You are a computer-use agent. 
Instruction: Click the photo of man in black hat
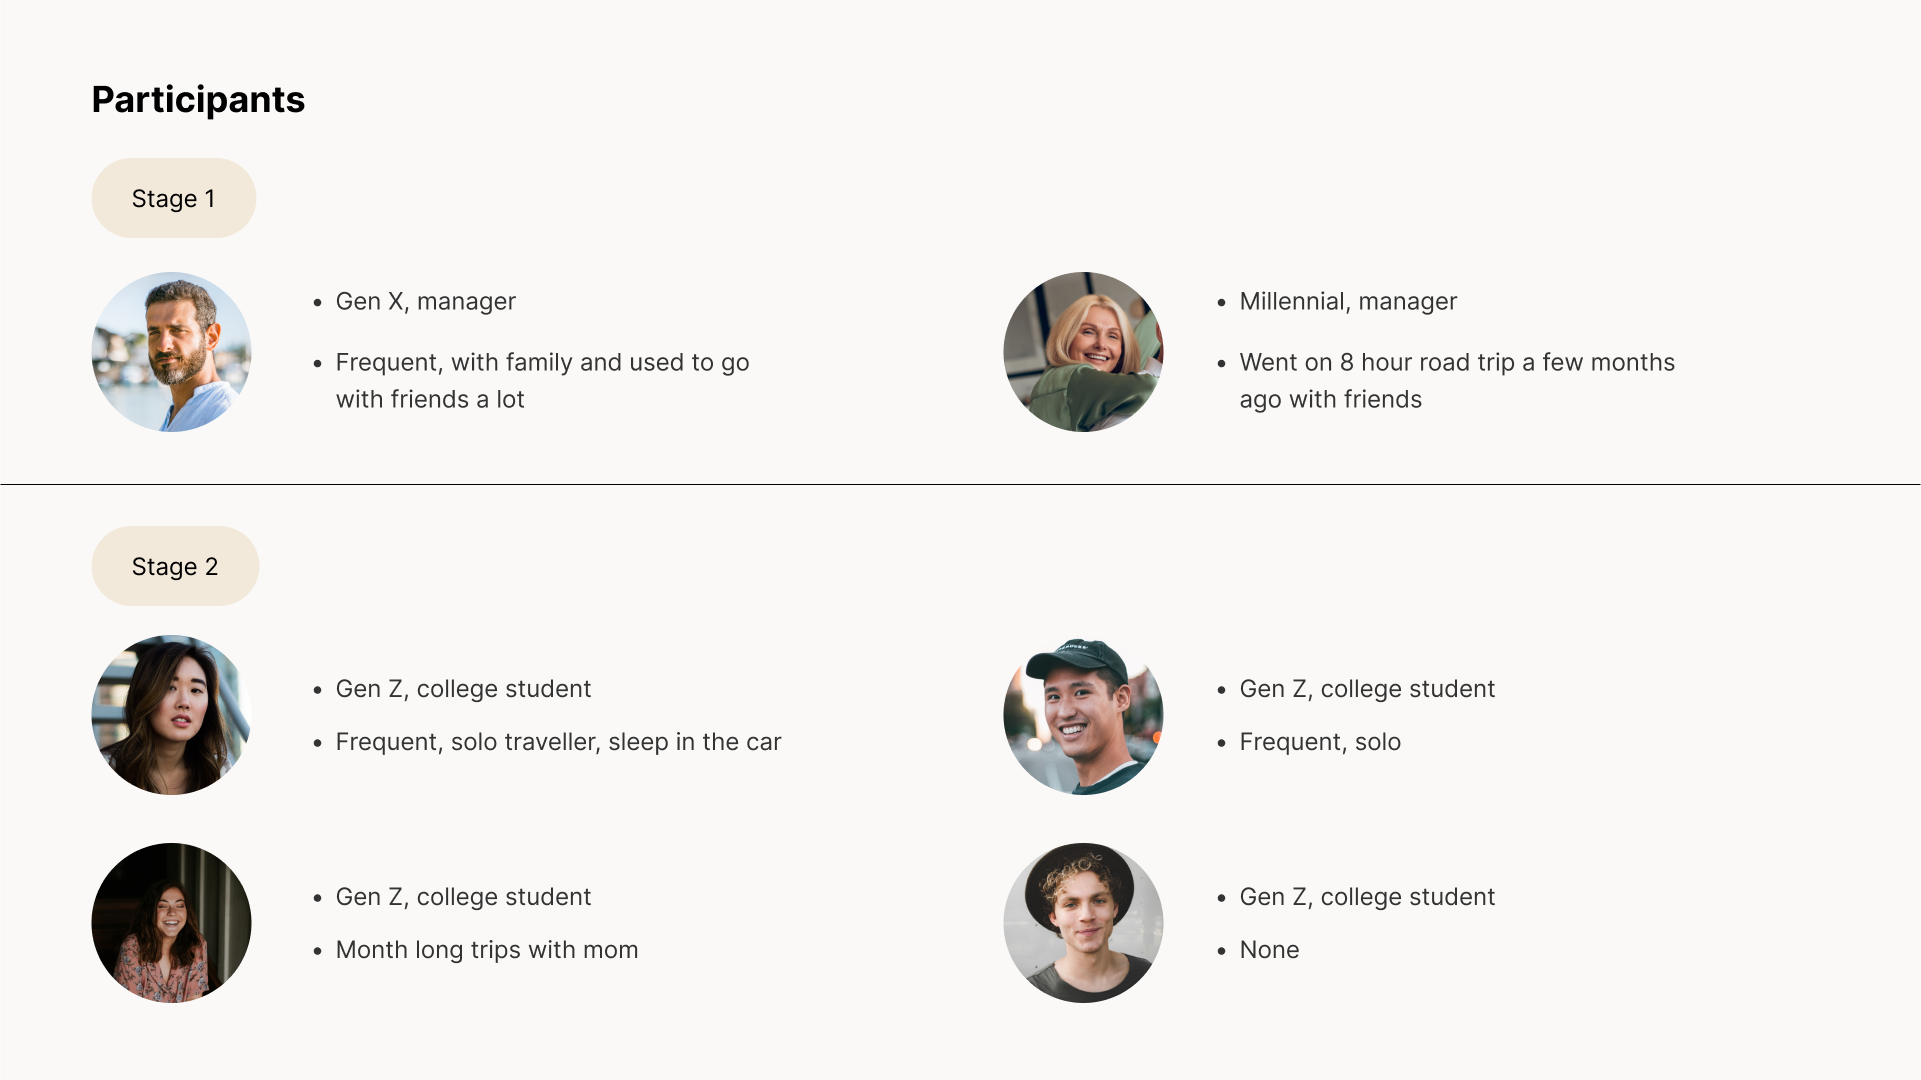coord(1083,923)
